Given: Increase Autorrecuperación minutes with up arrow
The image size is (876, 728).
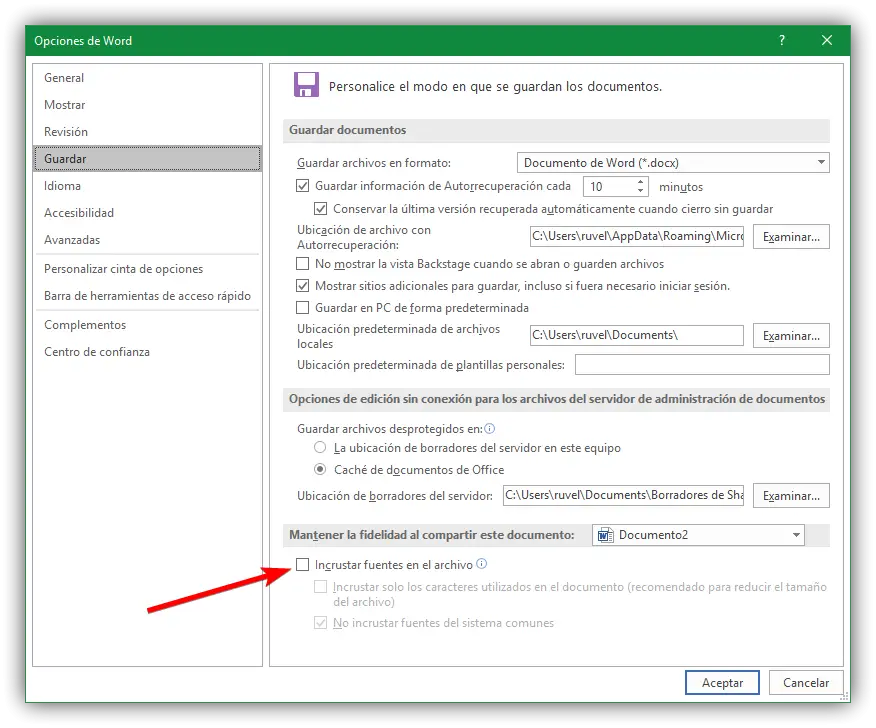Looking at the screenshot, I should click(x=640, y=182).
